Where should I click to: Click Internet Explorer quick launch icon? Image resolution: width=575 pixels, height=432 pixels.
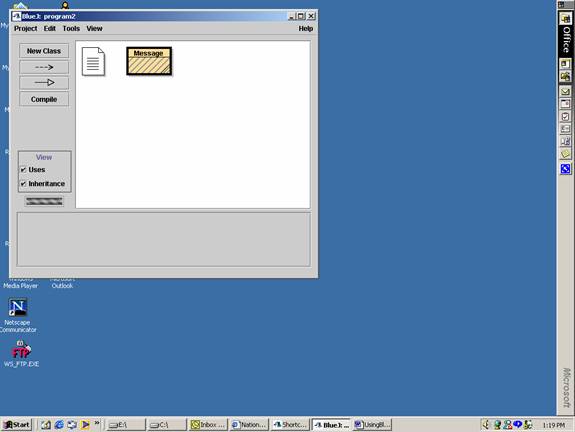(59, 425)
